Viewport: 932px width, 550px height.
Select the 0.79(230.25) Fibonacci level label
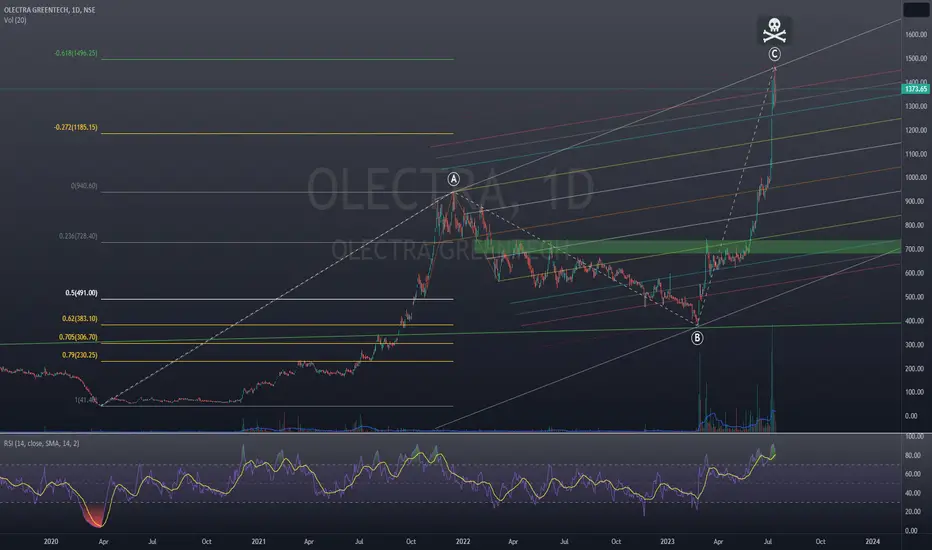tap(80, 355)
